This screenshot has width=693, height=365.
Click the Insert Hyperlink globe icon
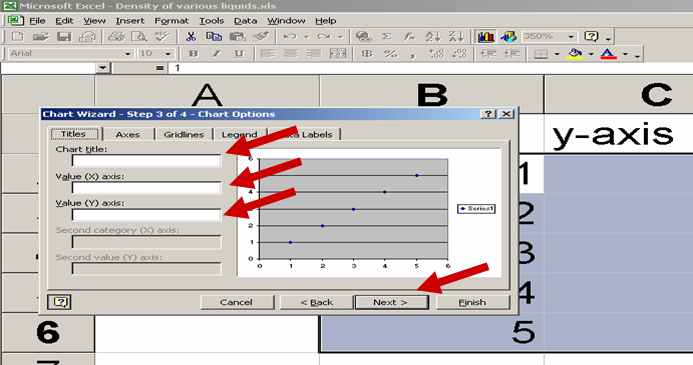tap(363, 37)
